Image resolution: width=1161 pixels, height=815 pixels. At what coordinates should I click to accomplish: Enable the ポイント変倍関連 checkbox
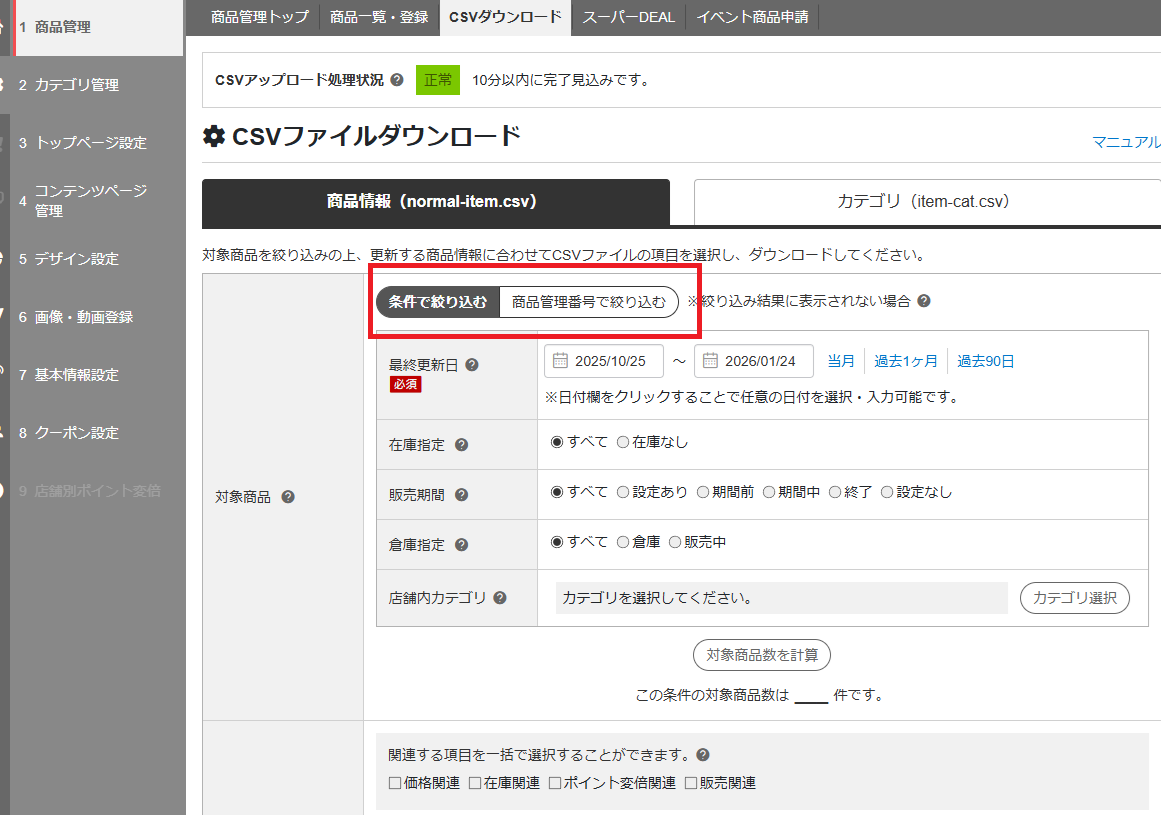556,783
